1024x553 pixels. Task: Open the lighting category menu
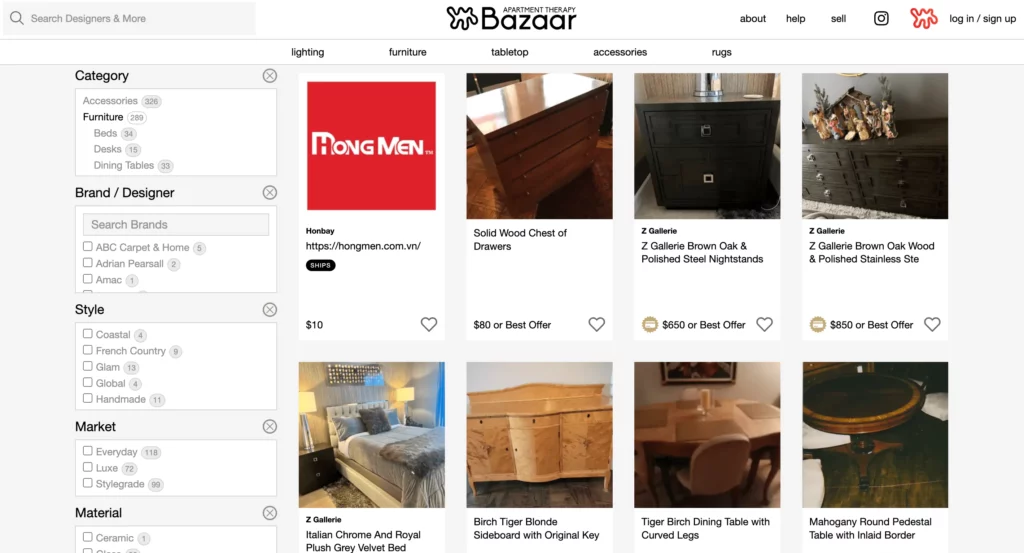click(x=308, y=52)
